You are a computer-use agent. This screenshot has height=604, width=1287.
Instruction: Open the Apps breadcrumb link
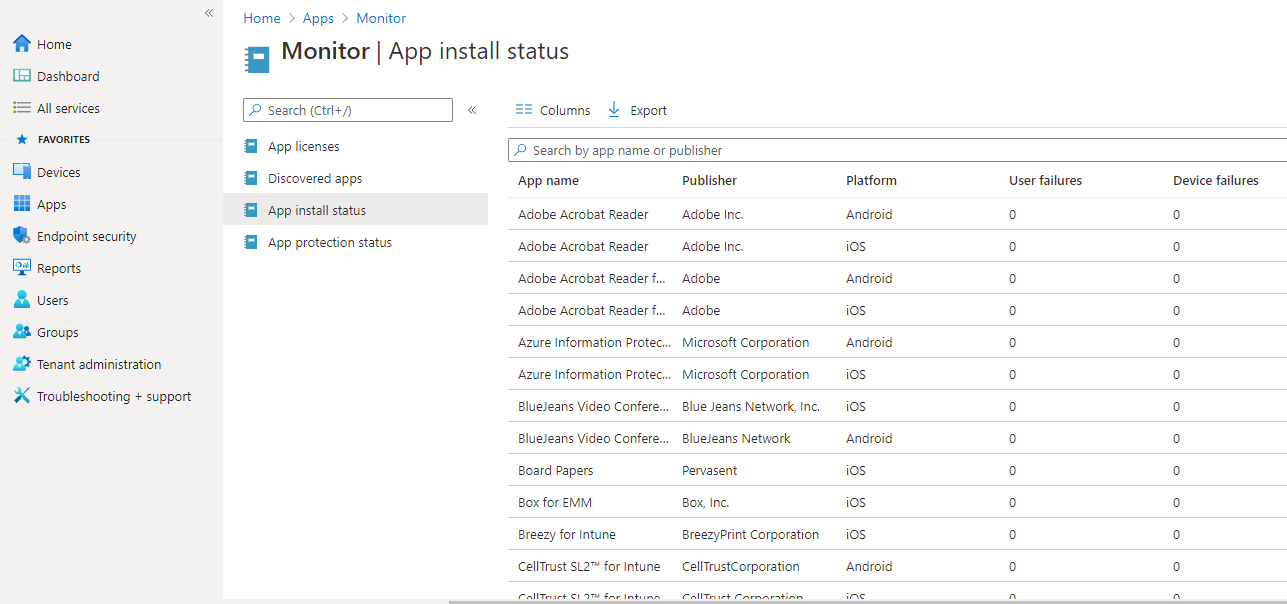click(319, 18)
